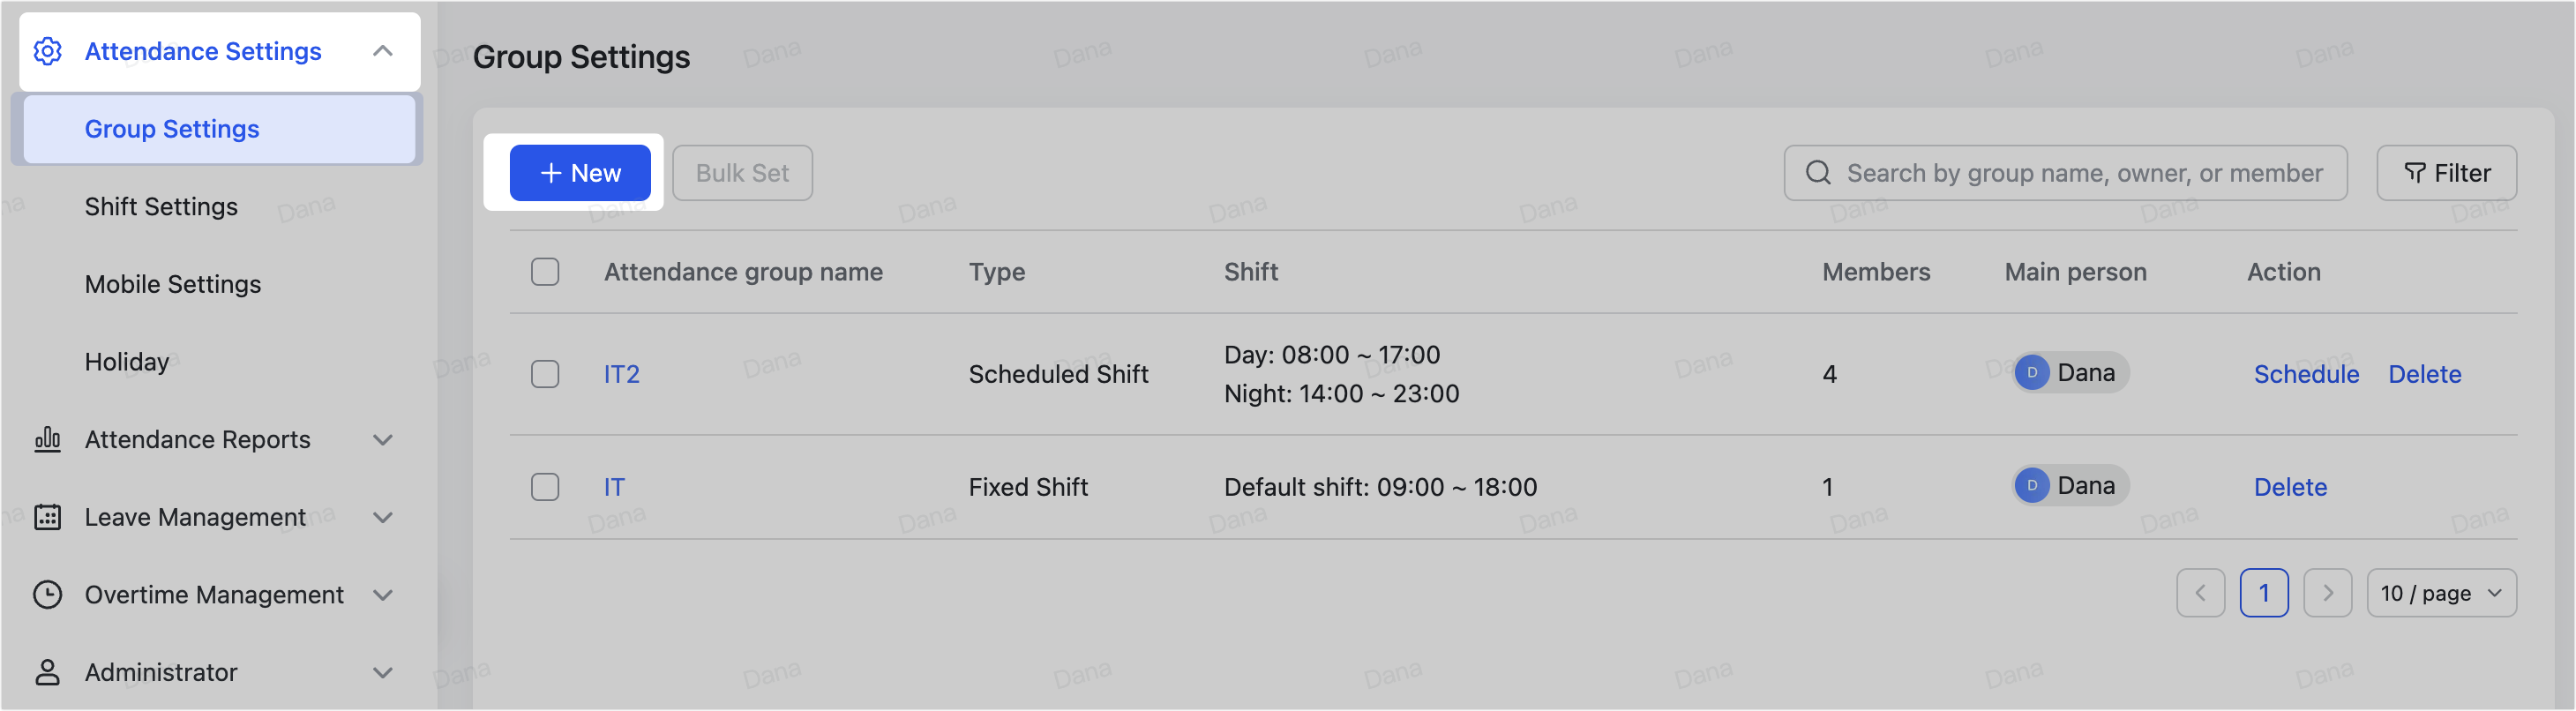This screenshot has width=2576, height=711.
Task: Switch to Shift Settings in the sidebar
Action: [x=162, y=206]
